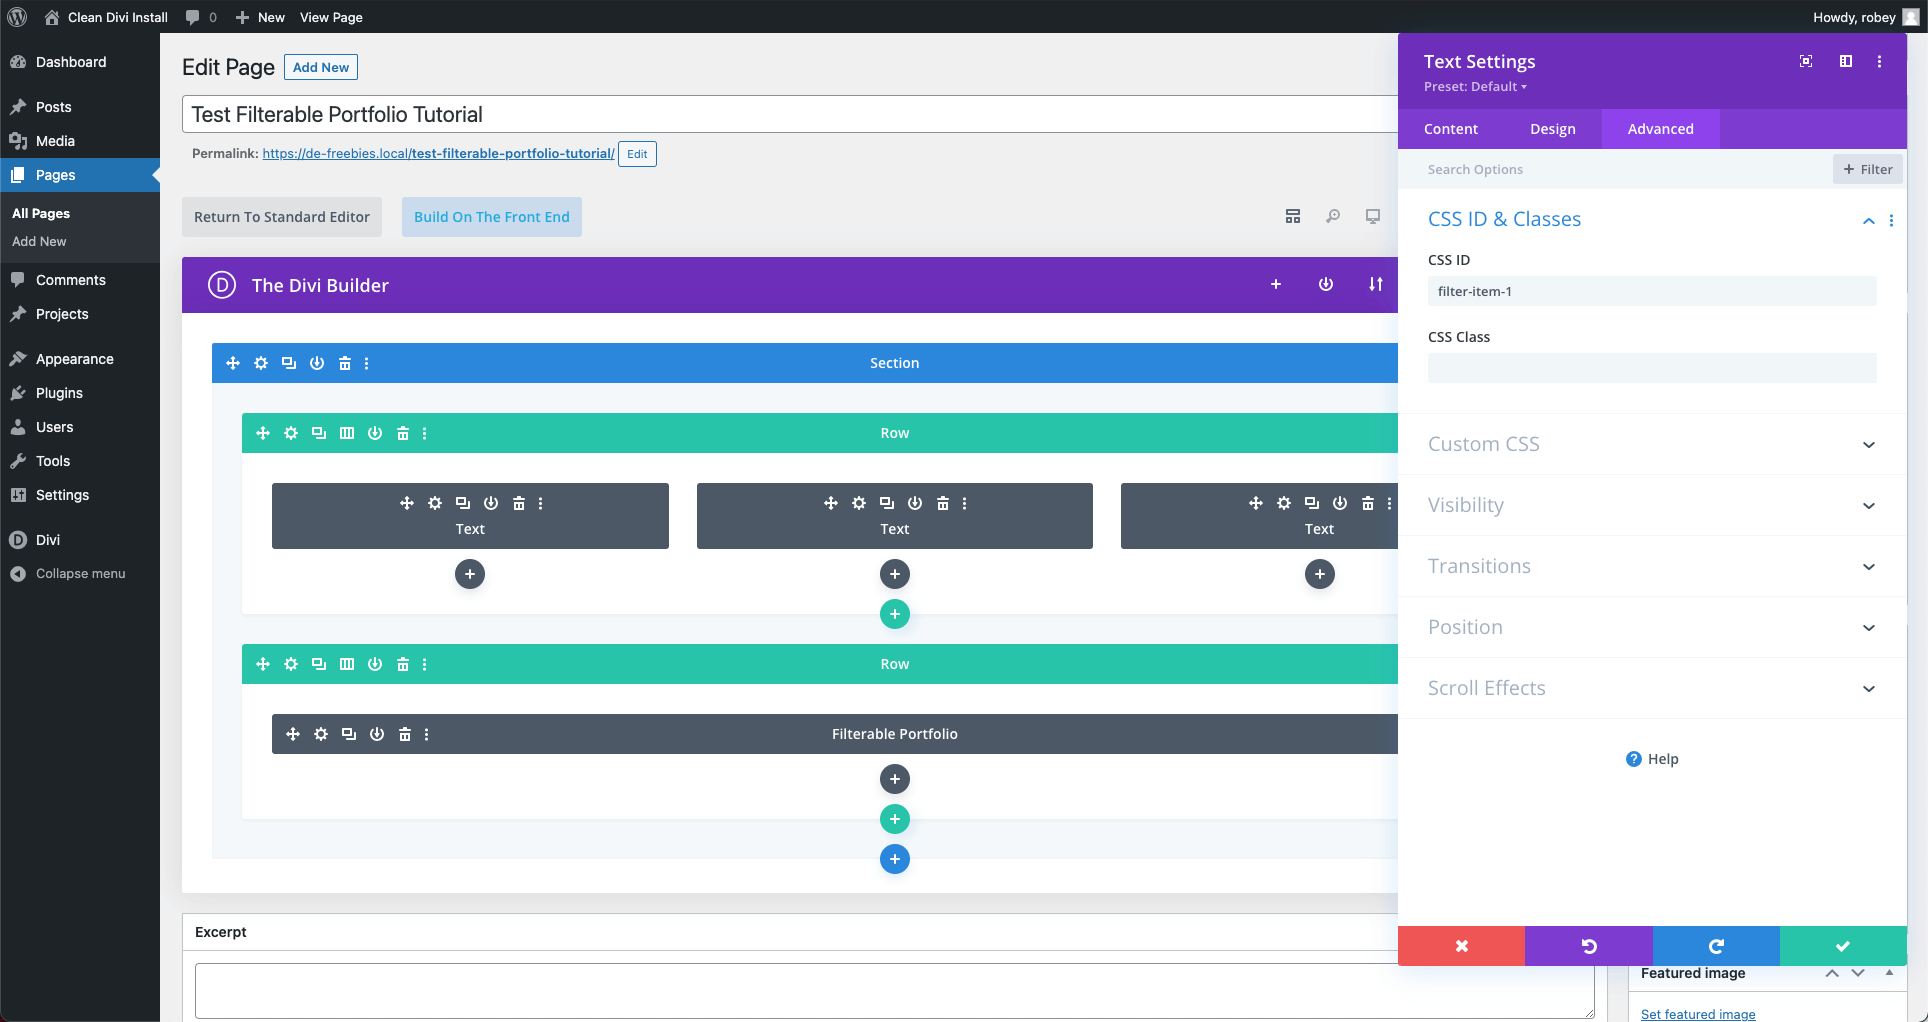Disable the second Row with its power icon
1928x1022 pixels.
pyautogui.click(x=375, y=664)
